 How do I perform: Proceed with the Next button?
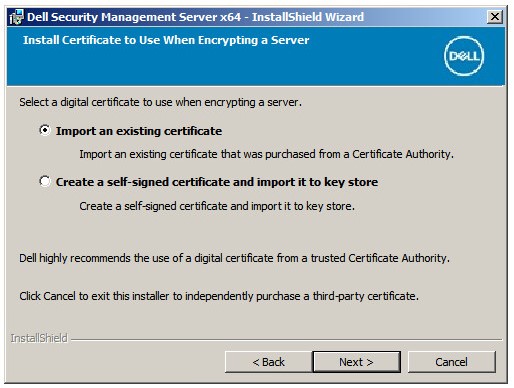coord(356,362)
